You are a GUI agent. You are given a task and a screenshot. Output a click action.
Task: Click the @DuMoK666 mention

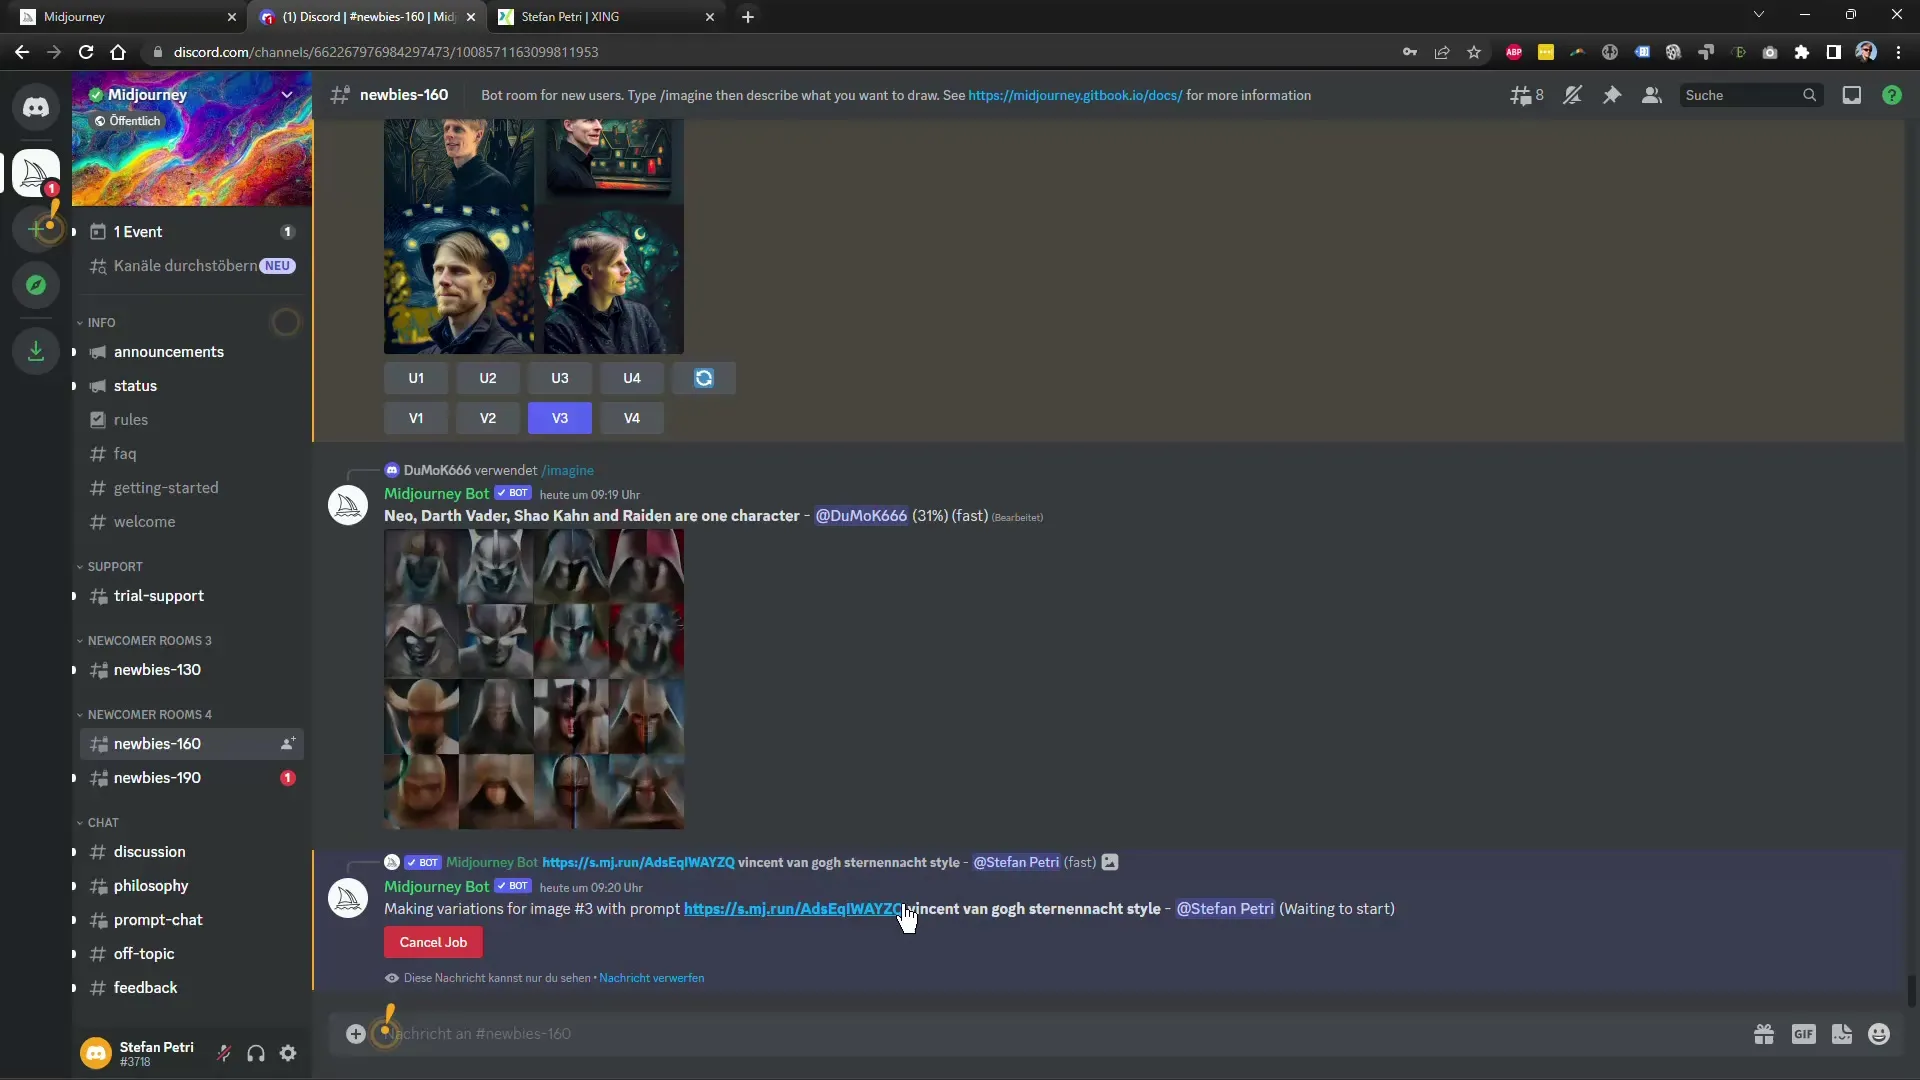coord(861,516)
